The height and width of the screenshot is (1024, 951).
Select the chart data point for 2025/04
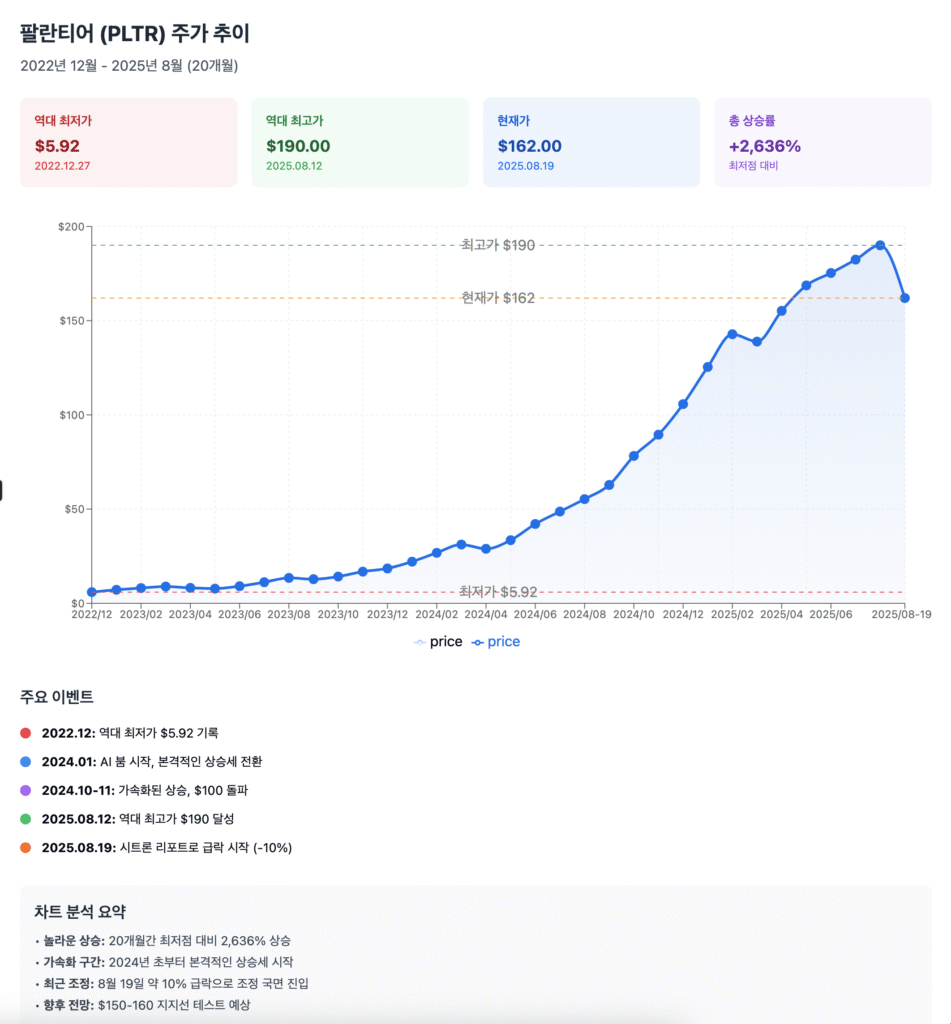[782, 311]
